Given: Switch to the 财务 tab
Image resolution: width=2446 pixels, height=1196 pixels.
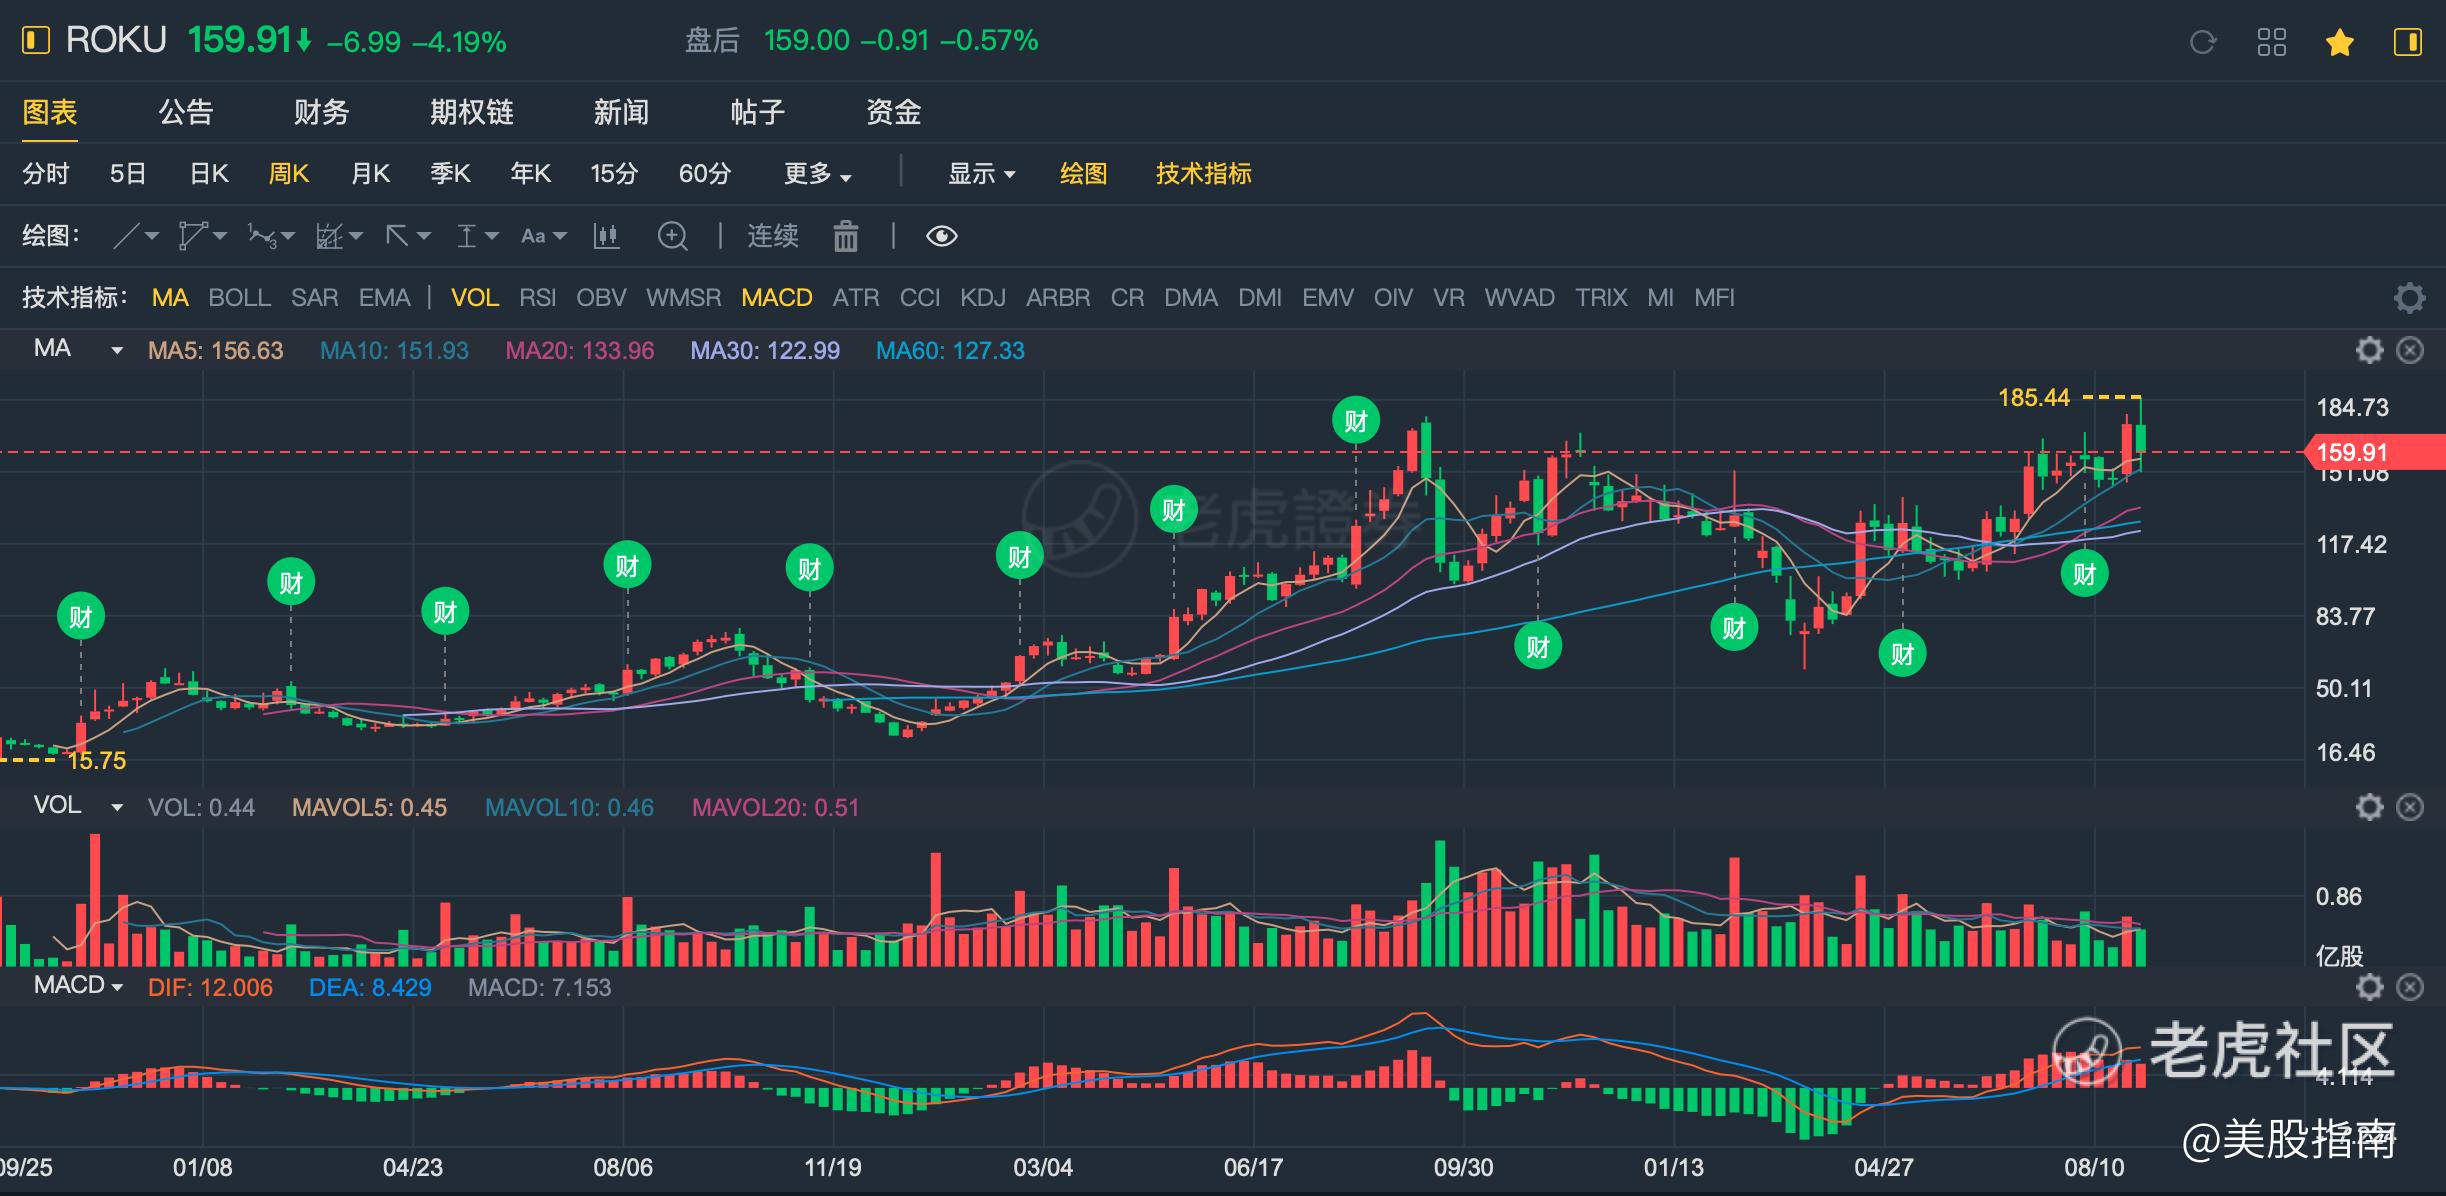Looking at the screenshot, I should 321,112.
